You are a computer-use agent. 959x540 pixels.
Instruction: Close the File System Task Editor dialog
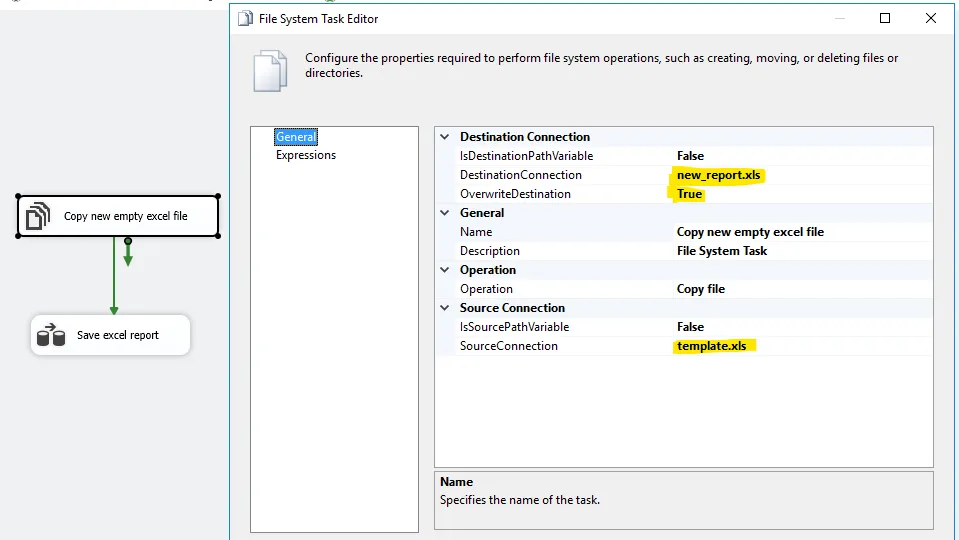point(931,18)
